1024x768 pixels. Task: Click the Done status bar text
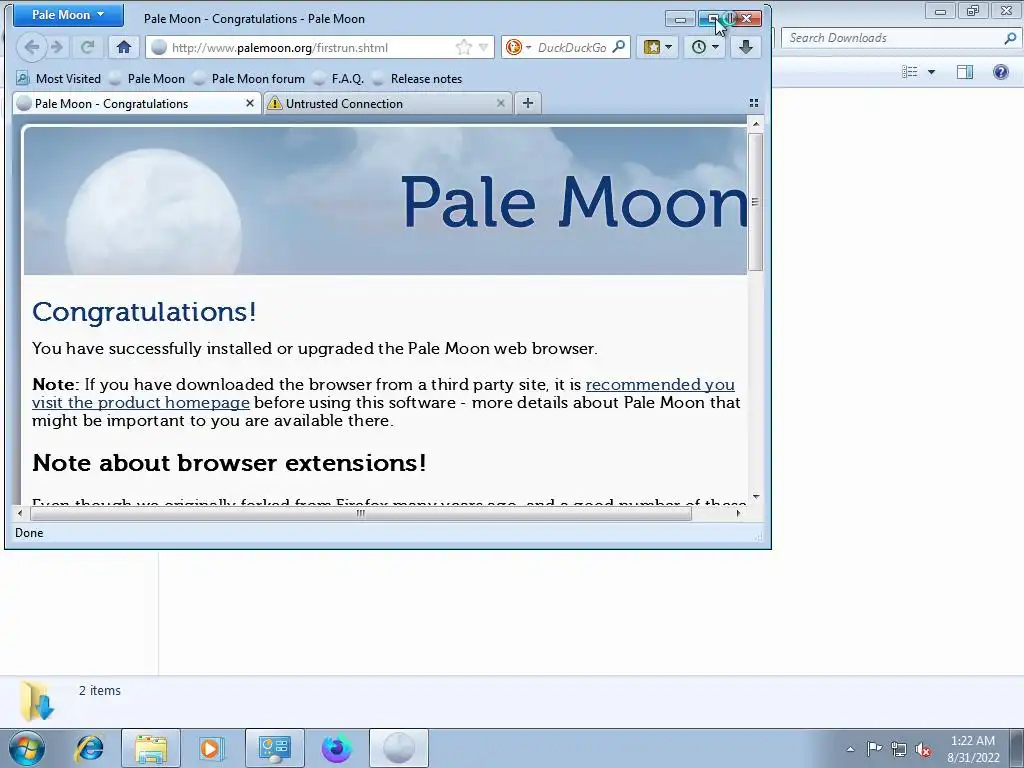[x=29, y=533]
